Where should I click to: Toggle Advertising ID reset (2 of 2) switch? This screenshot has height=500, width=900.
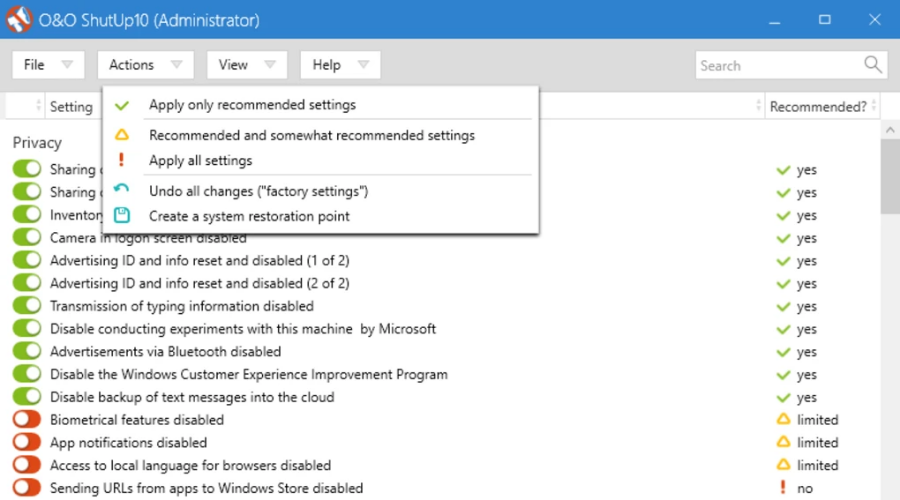tap(27, 282)
